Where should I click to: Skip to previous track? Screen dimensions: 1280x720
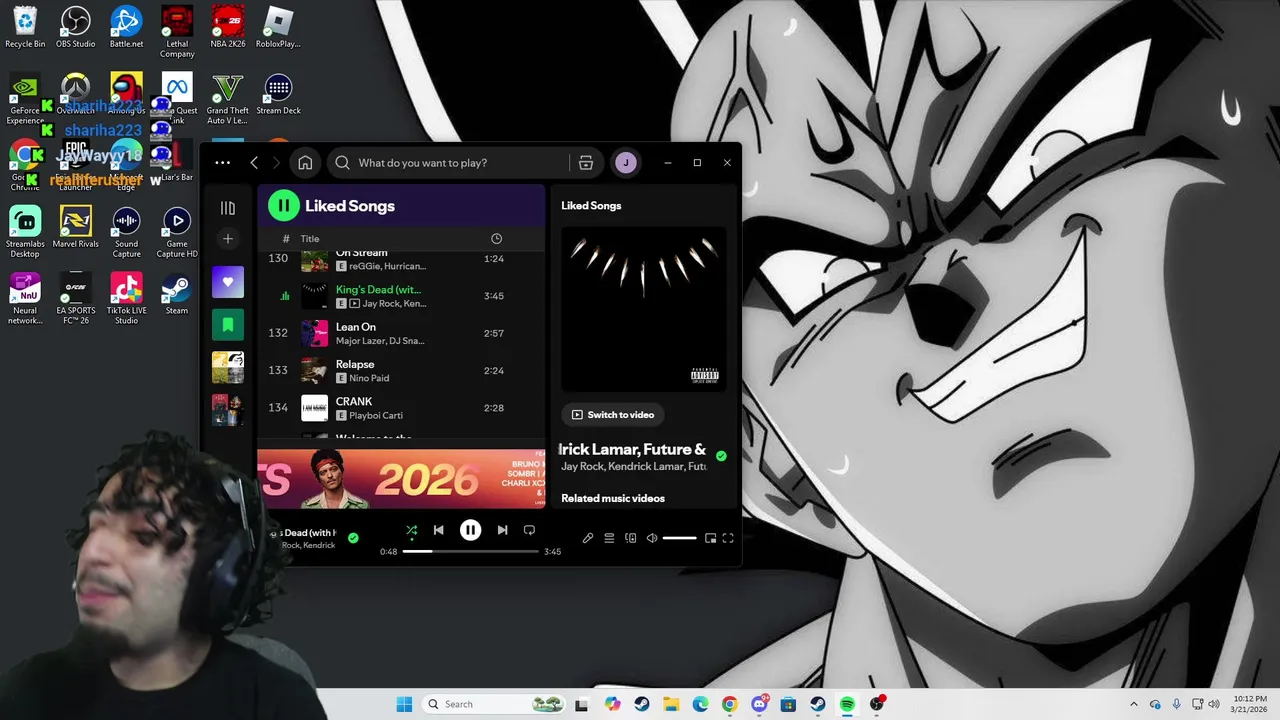point(438,531)
